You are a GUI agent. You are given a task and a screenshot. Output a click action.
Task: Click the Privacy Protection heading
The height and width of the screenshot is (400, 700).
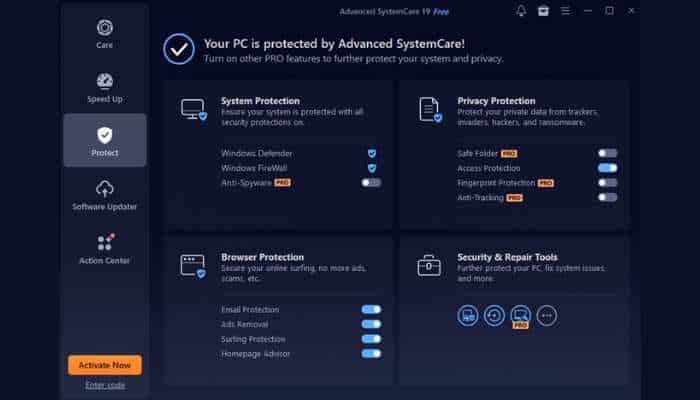coord(496,101)
